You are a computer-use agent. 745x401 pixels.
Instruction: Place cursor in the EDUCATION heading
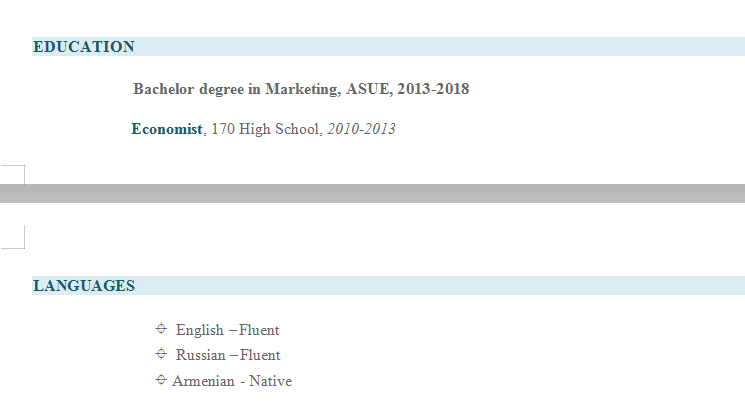click(84, 47)
